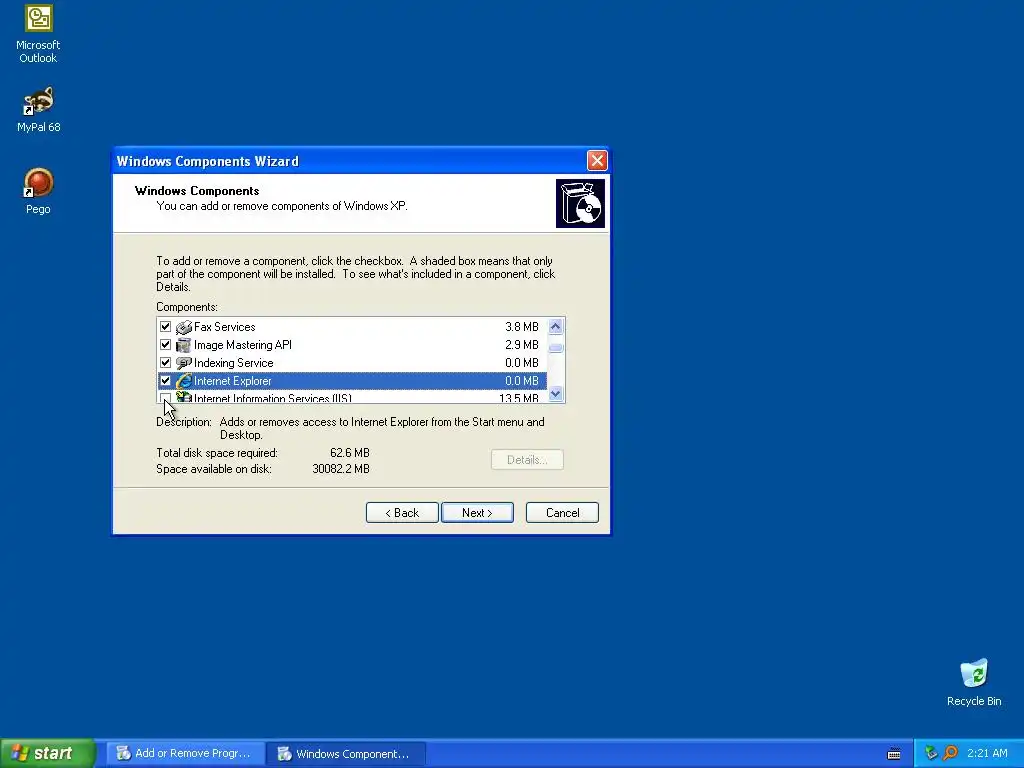The width and height of the screenshot is (1024, 768).
Task: Click the magnifier tray icon
Action: [950, 753]
